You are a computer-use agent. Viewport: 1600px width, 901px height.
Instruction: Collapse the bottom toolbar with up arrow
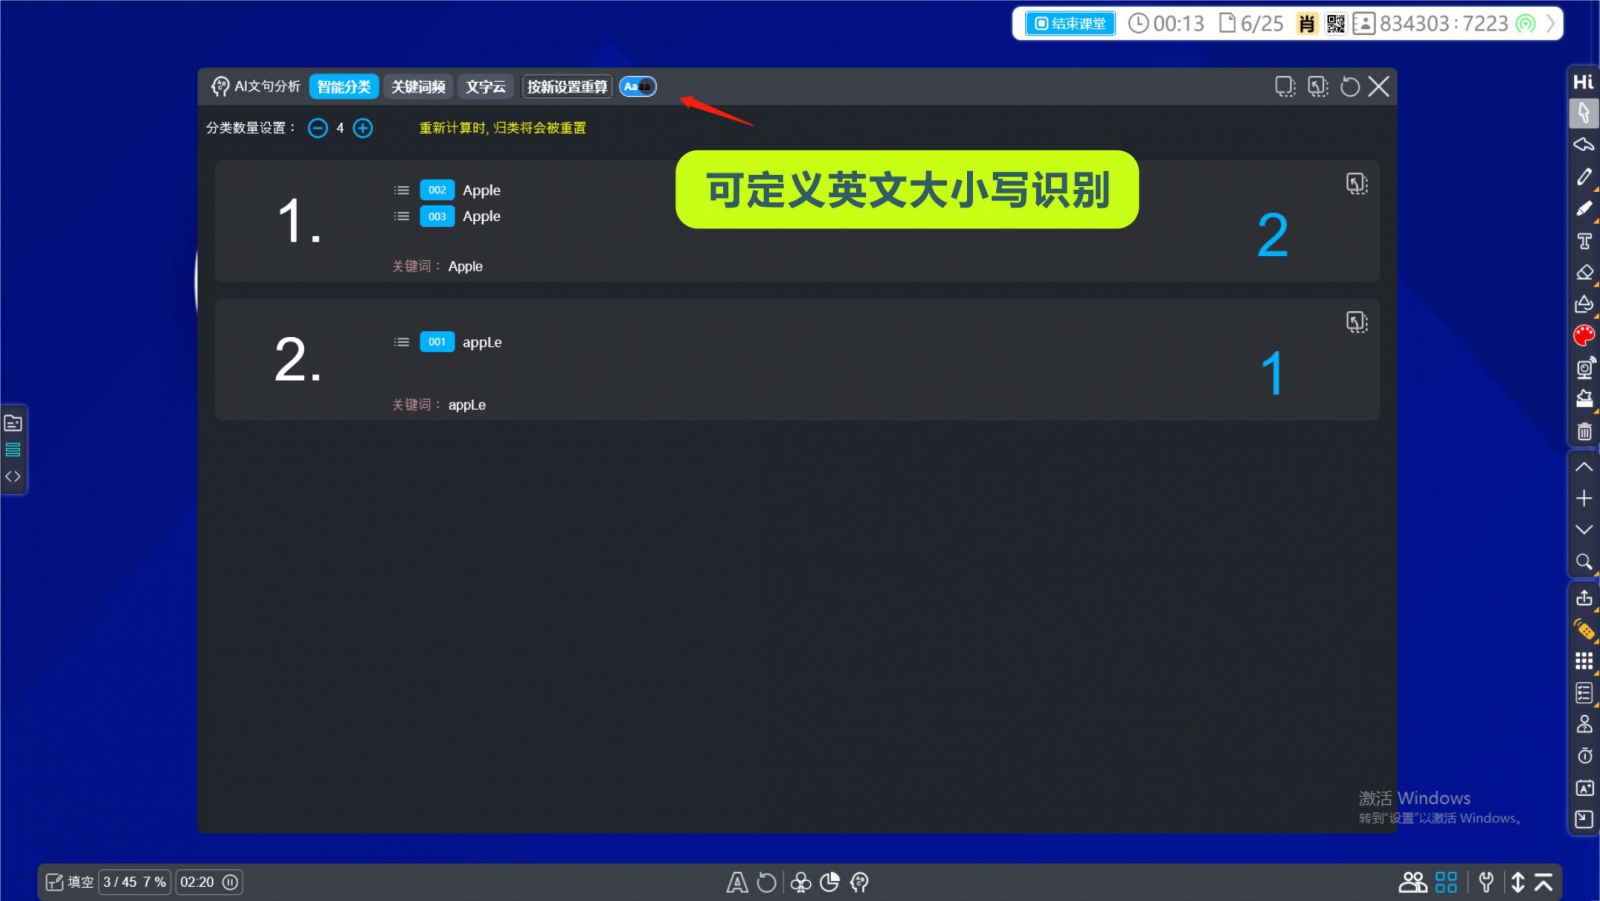(1543, 882)
